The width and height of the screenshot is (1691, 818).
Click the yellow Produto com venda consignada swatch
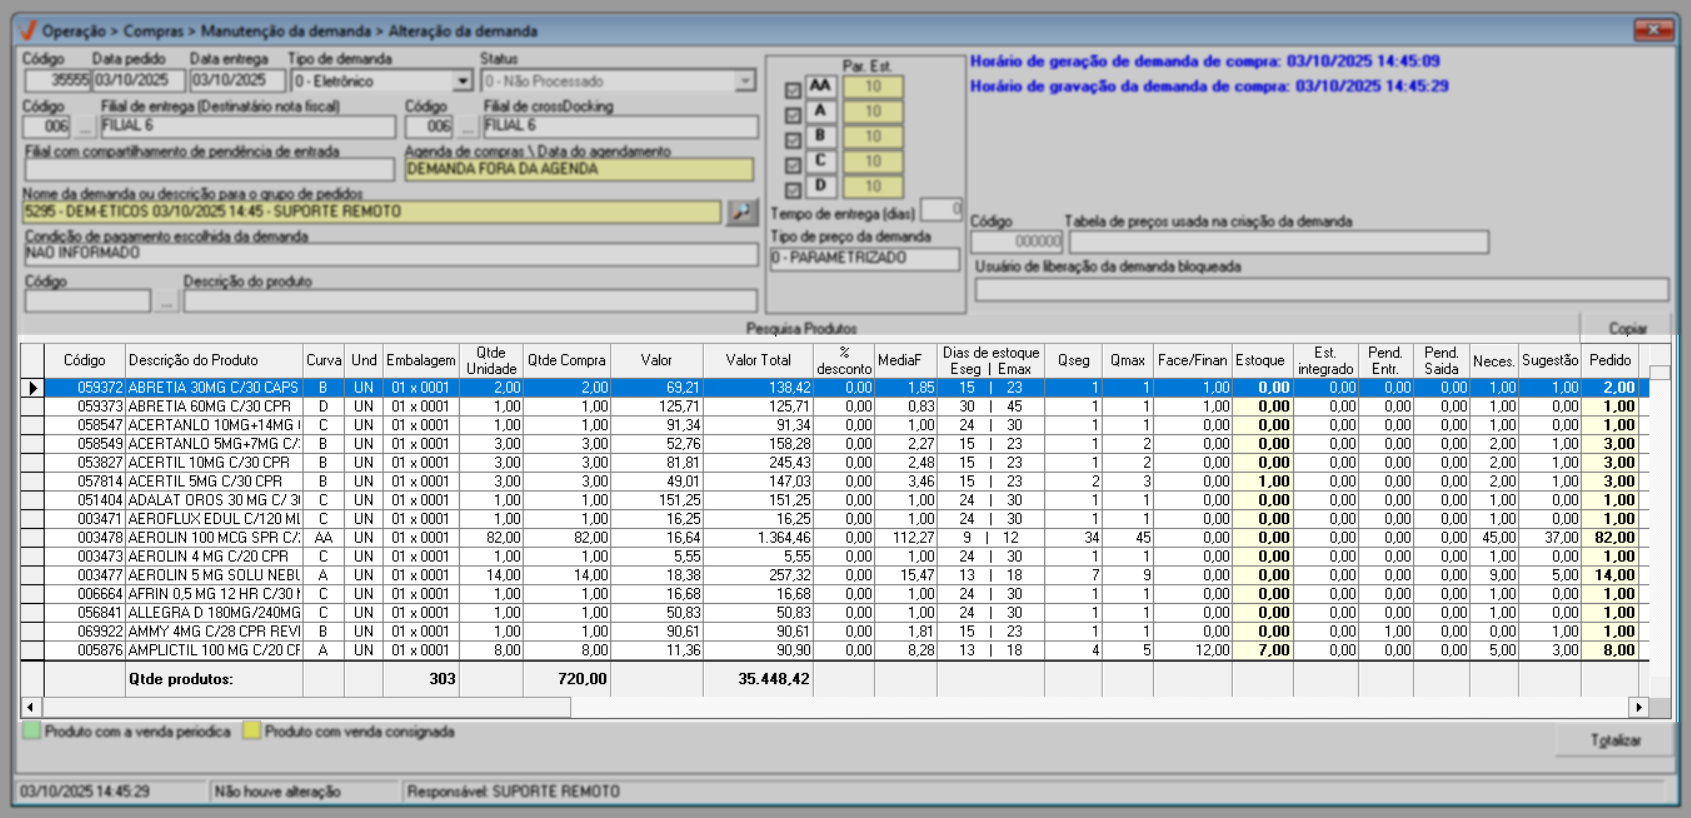point(252,731)
